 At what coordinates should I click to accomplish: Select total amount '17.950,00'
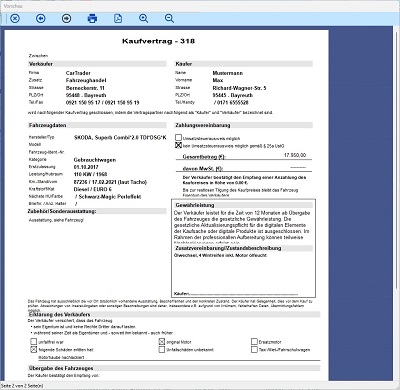tap(295, 155)
